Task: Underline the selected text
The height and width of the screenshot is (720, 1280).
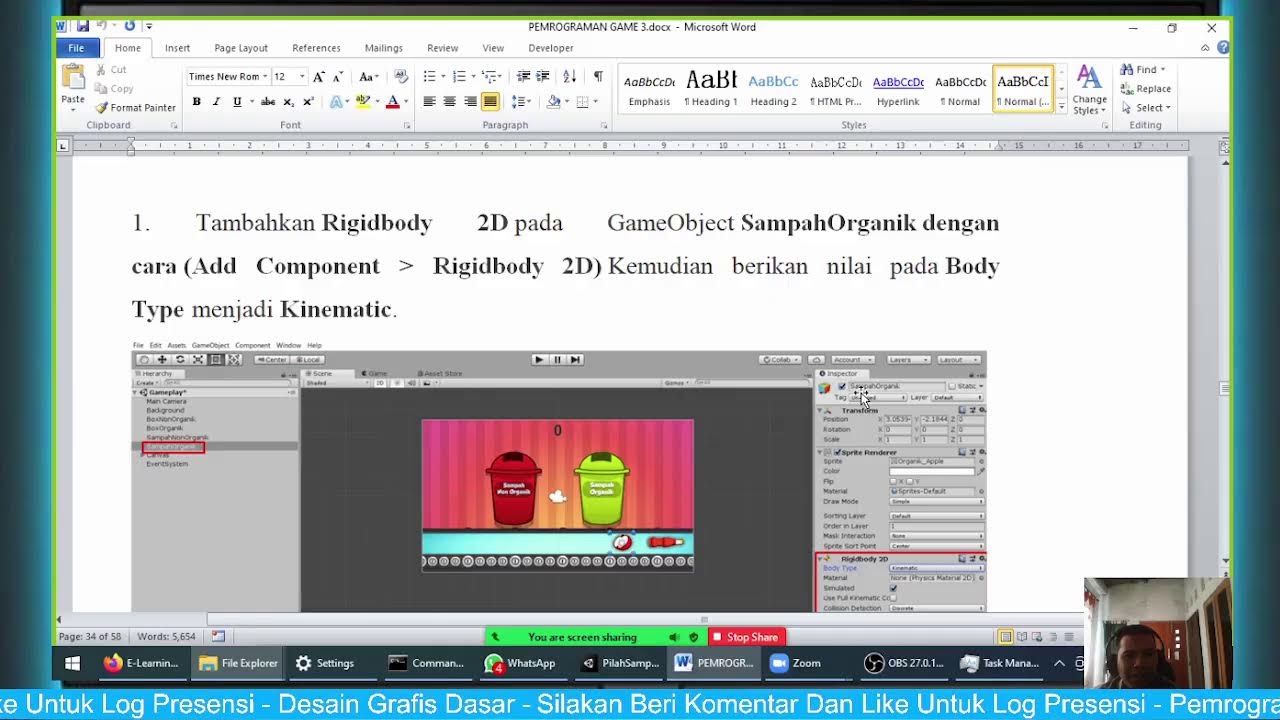Action: click(x=237, y=102)
